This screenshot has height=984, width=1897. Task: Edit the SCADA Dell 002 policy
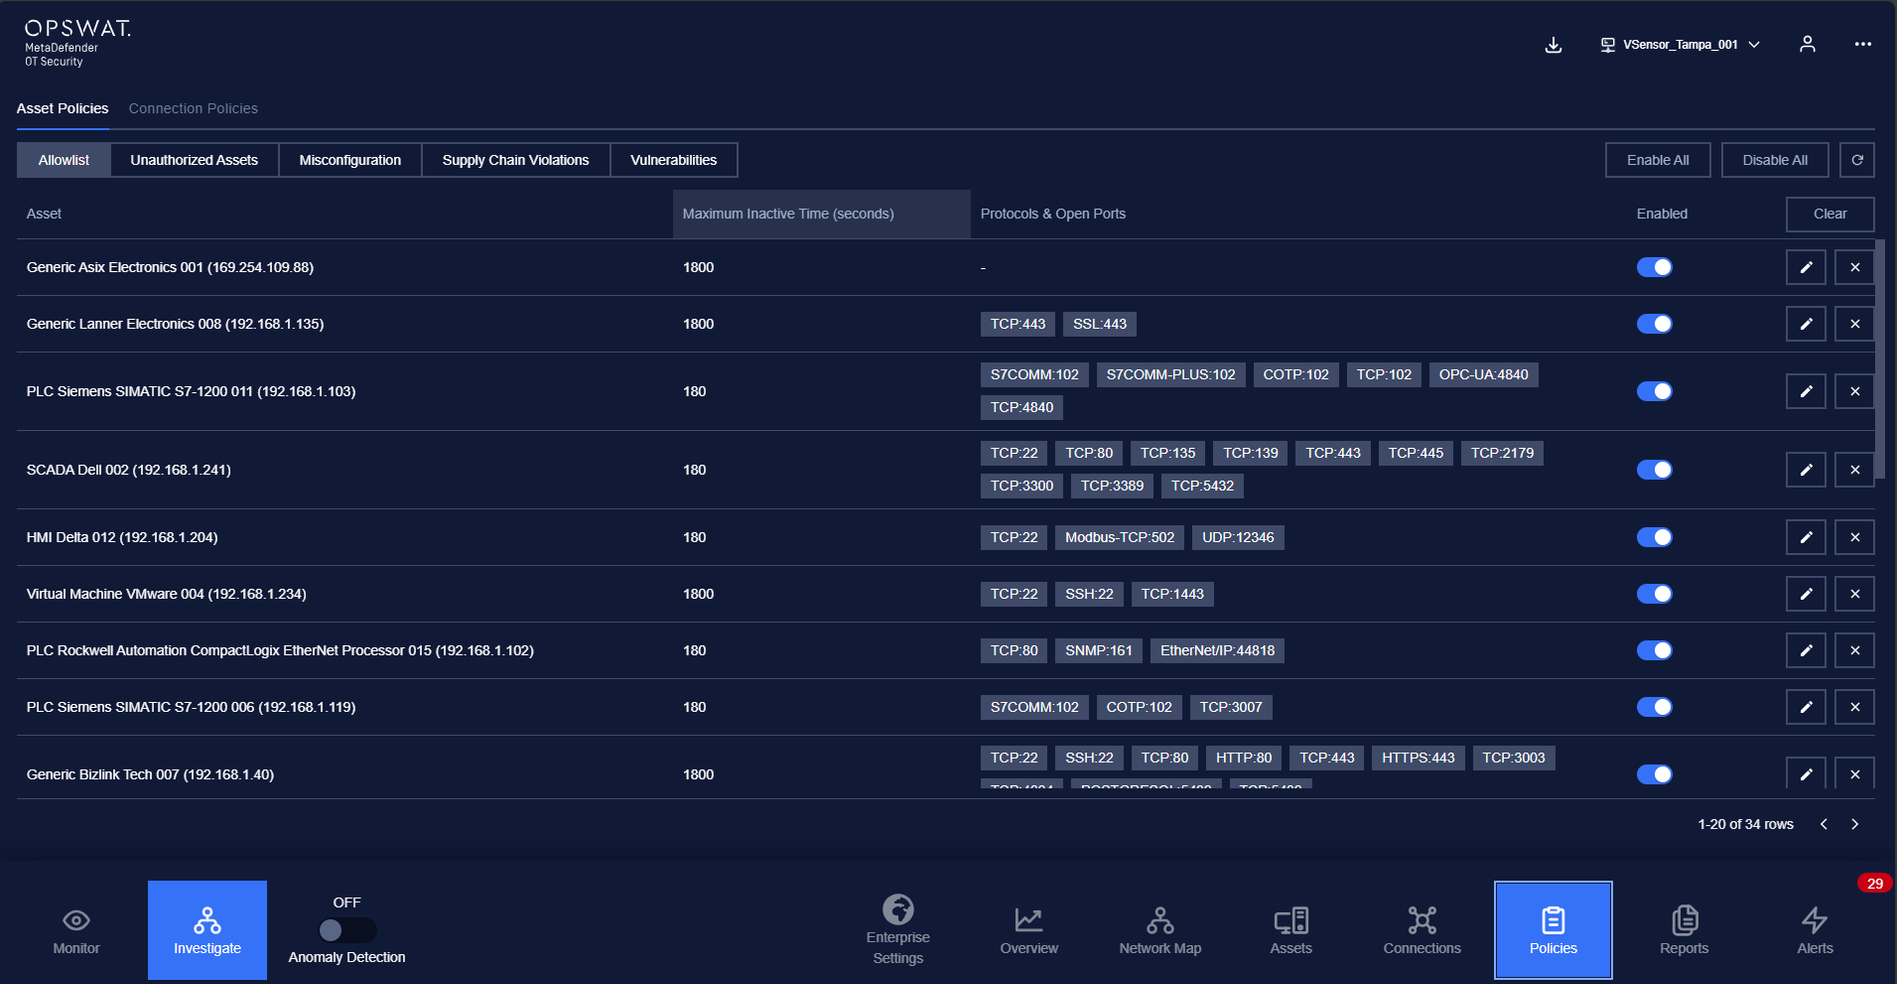point(1806,470)
